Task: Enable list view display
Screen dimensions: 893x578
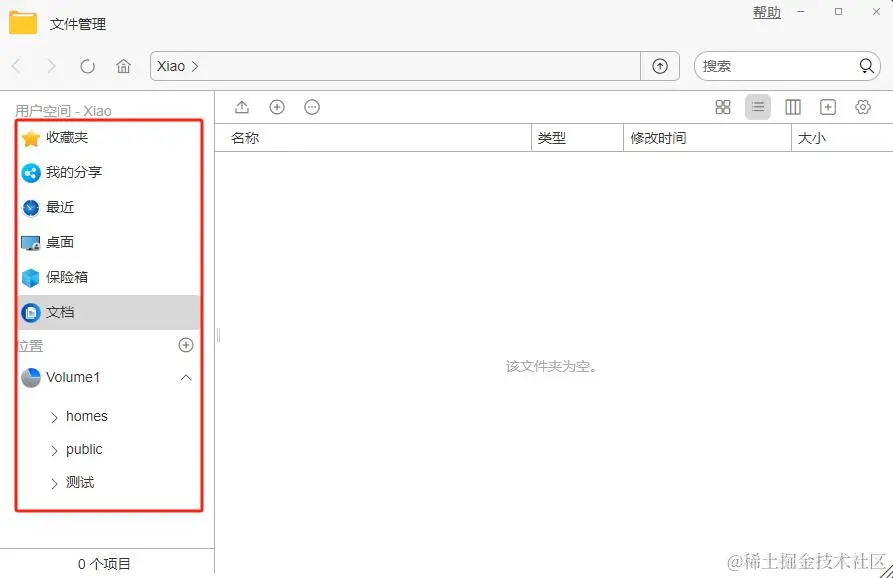Action: [758, 107]
